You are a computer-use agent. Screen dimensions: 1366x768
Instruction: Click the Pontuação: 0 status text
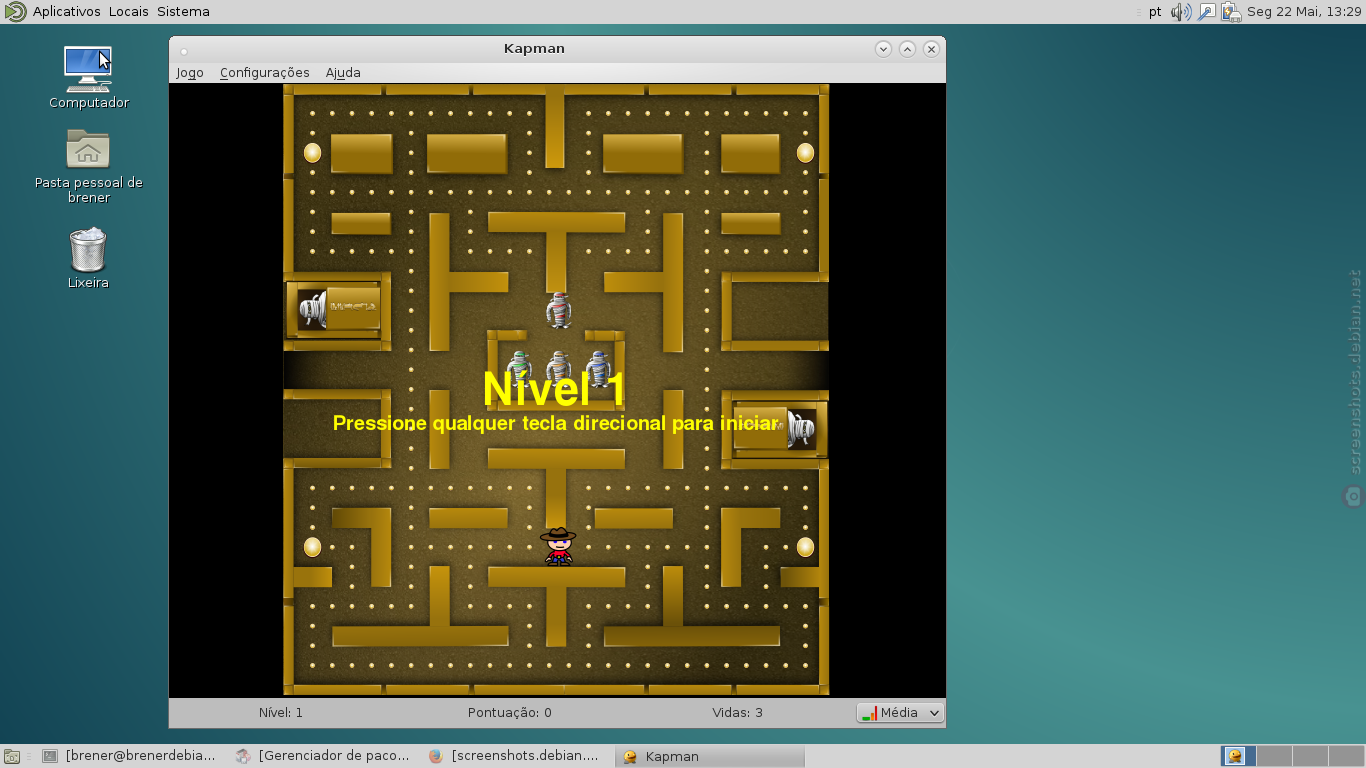click(509, 713)
